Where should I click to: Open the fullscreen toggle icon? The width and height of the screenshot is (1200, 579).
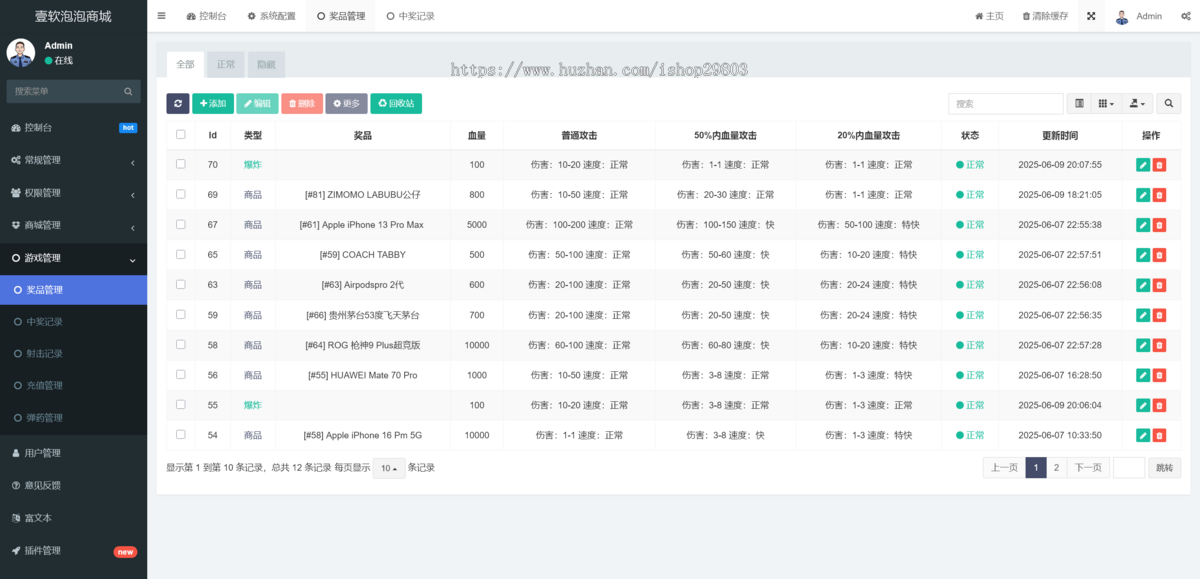[x=1091, y=16]
